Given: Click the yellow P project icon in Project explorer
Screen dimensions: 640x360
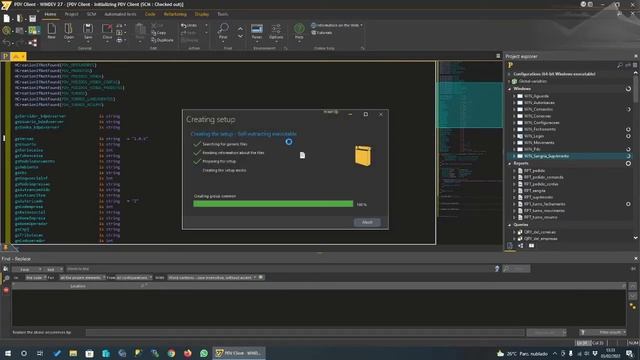Looking at the screenshot, I should (x=510, y=65).
